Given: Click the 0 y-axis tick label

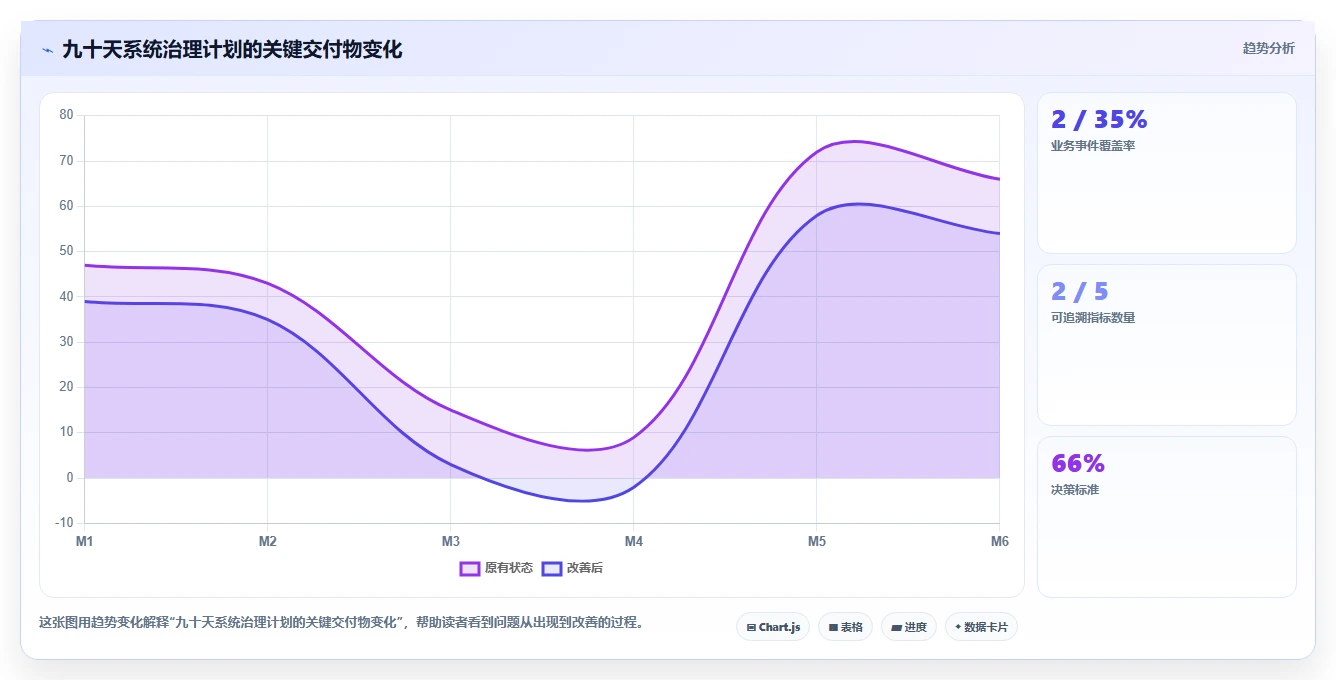Looking at the screenshot, I should click(x=70, y=478).
